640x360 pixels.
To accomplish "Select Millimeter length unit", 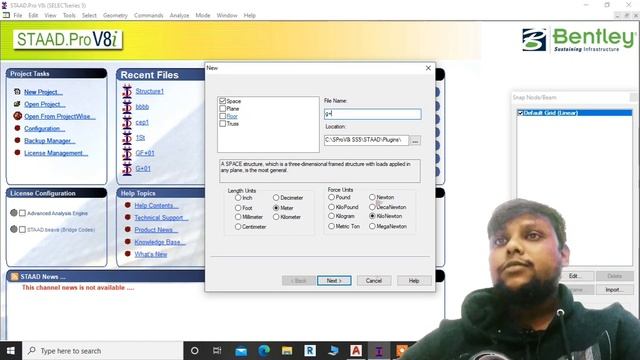I will click(238, 217).
